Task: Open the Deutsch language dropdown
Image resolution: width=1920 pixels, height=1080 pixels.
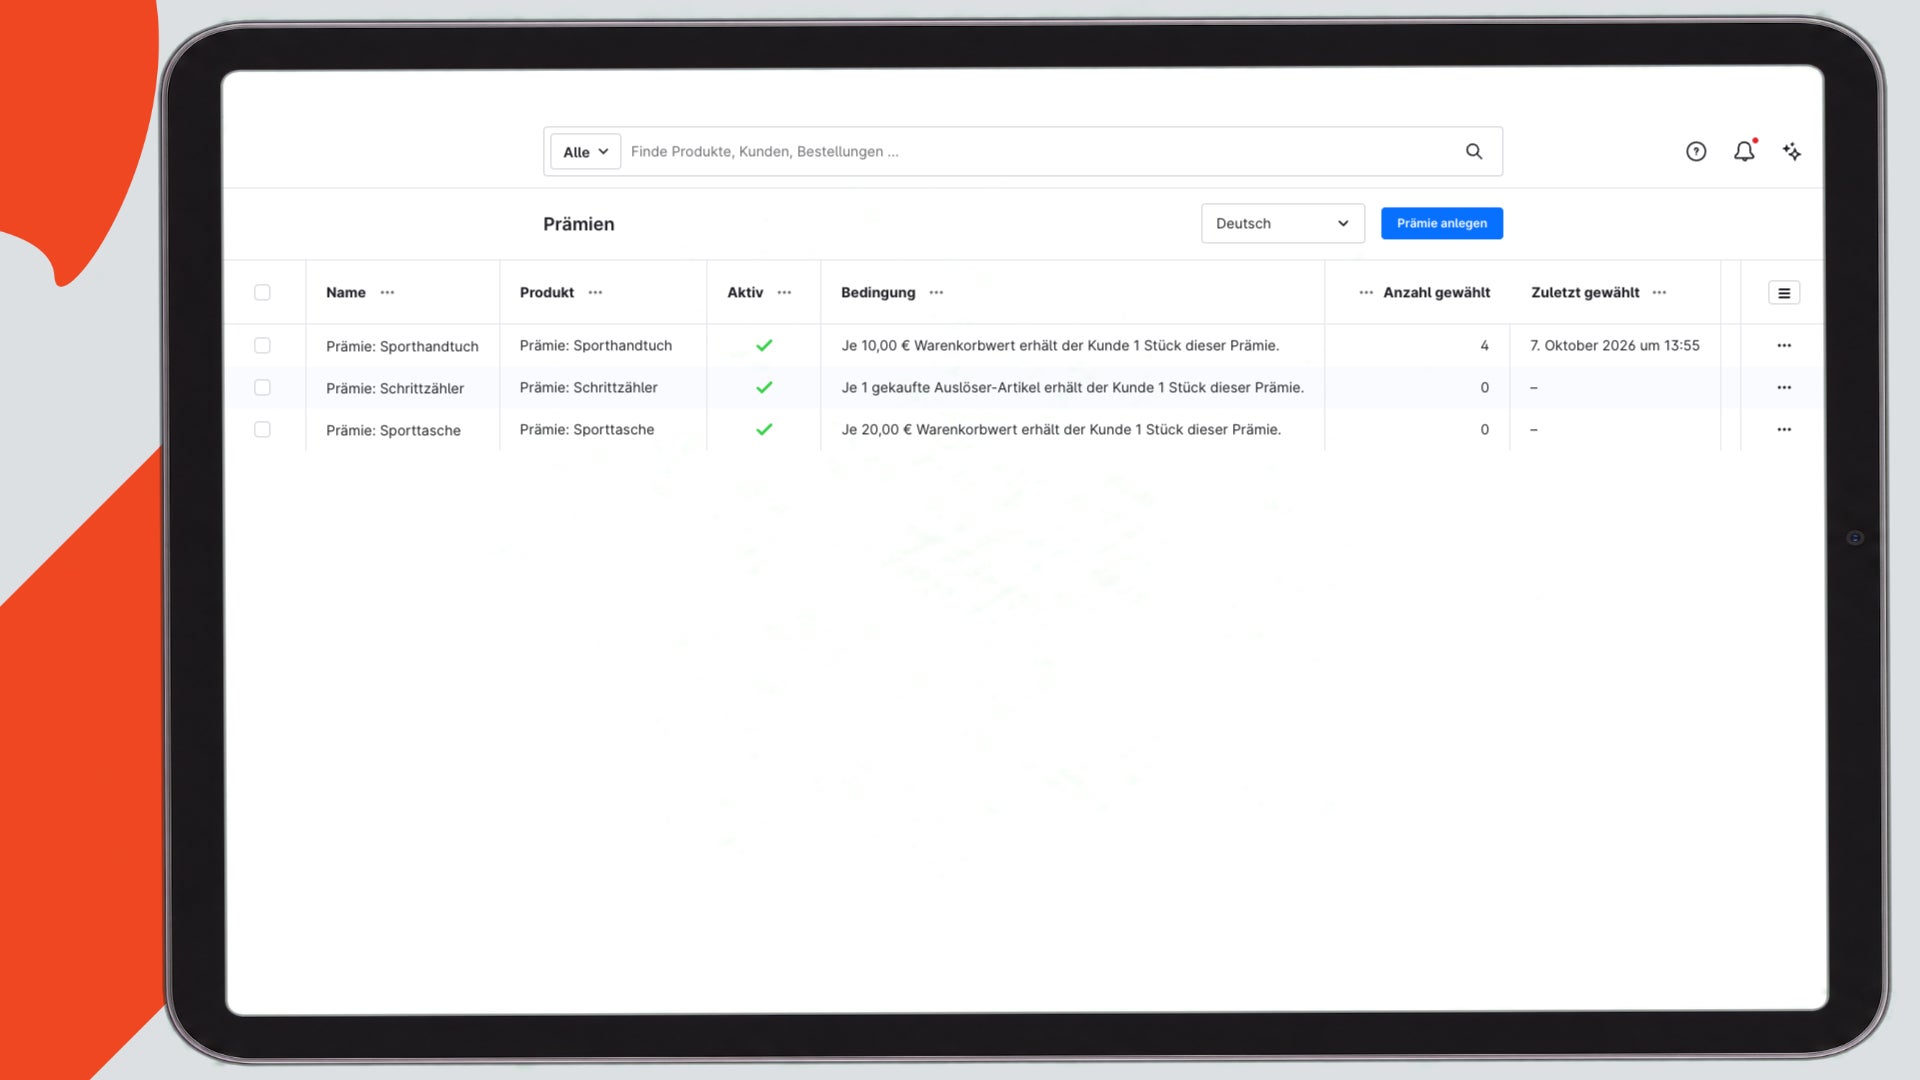Action: pyautogui.click(x=1282, y=224)
